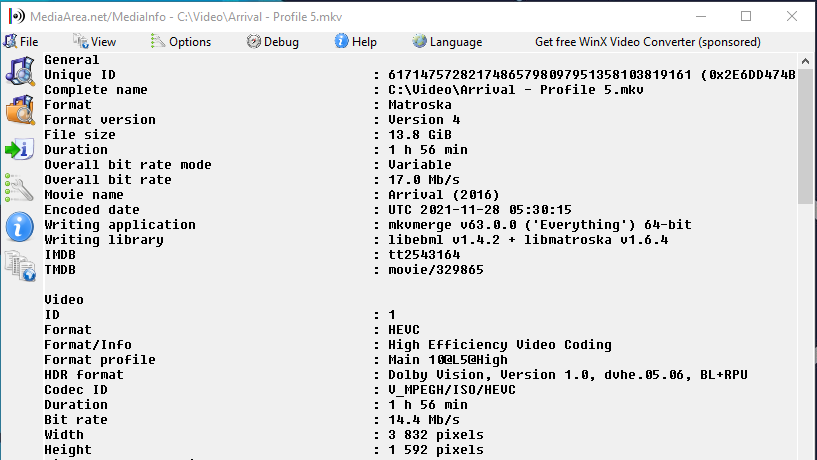Click the Overall bit rate mode label
817x460 pixels.
[x=128, y=165]
